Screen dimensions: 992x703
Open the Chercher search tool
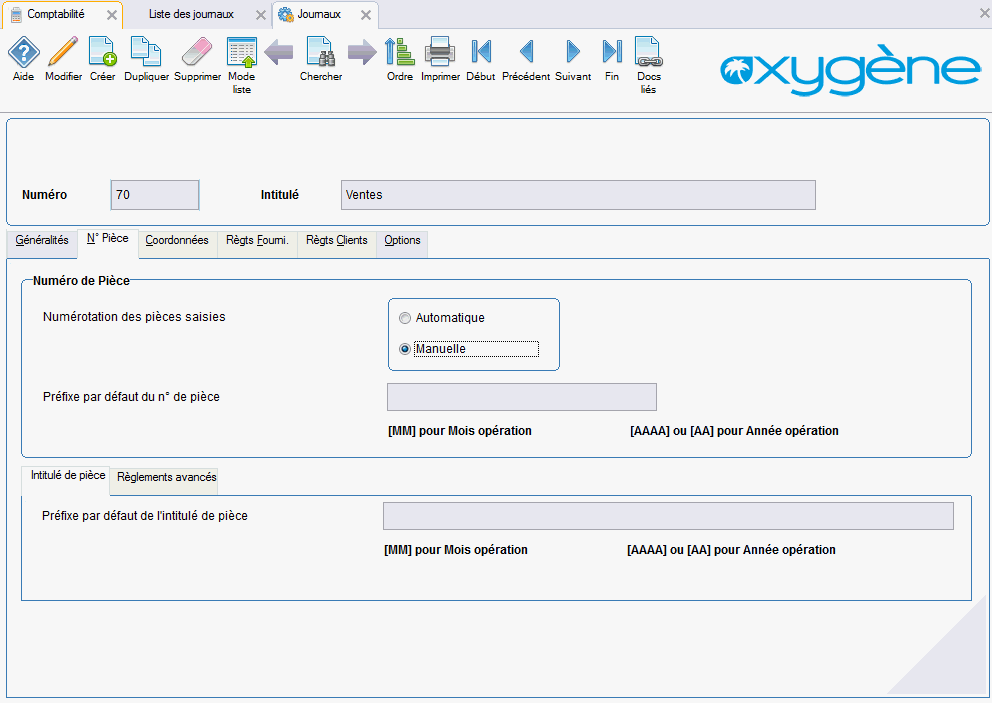pyautogui.click(x=320, y=52)
